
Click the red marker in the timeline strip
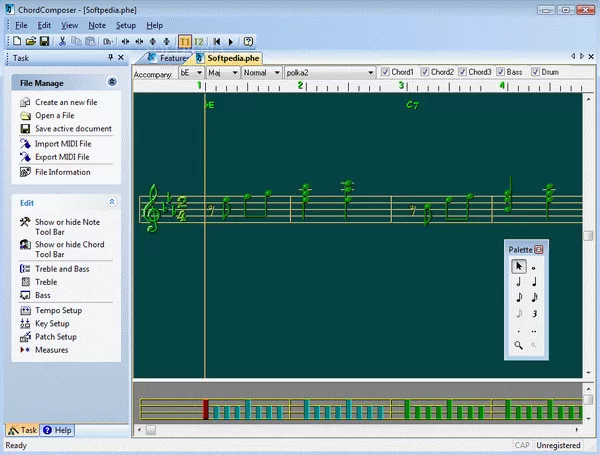click(206, 409)
